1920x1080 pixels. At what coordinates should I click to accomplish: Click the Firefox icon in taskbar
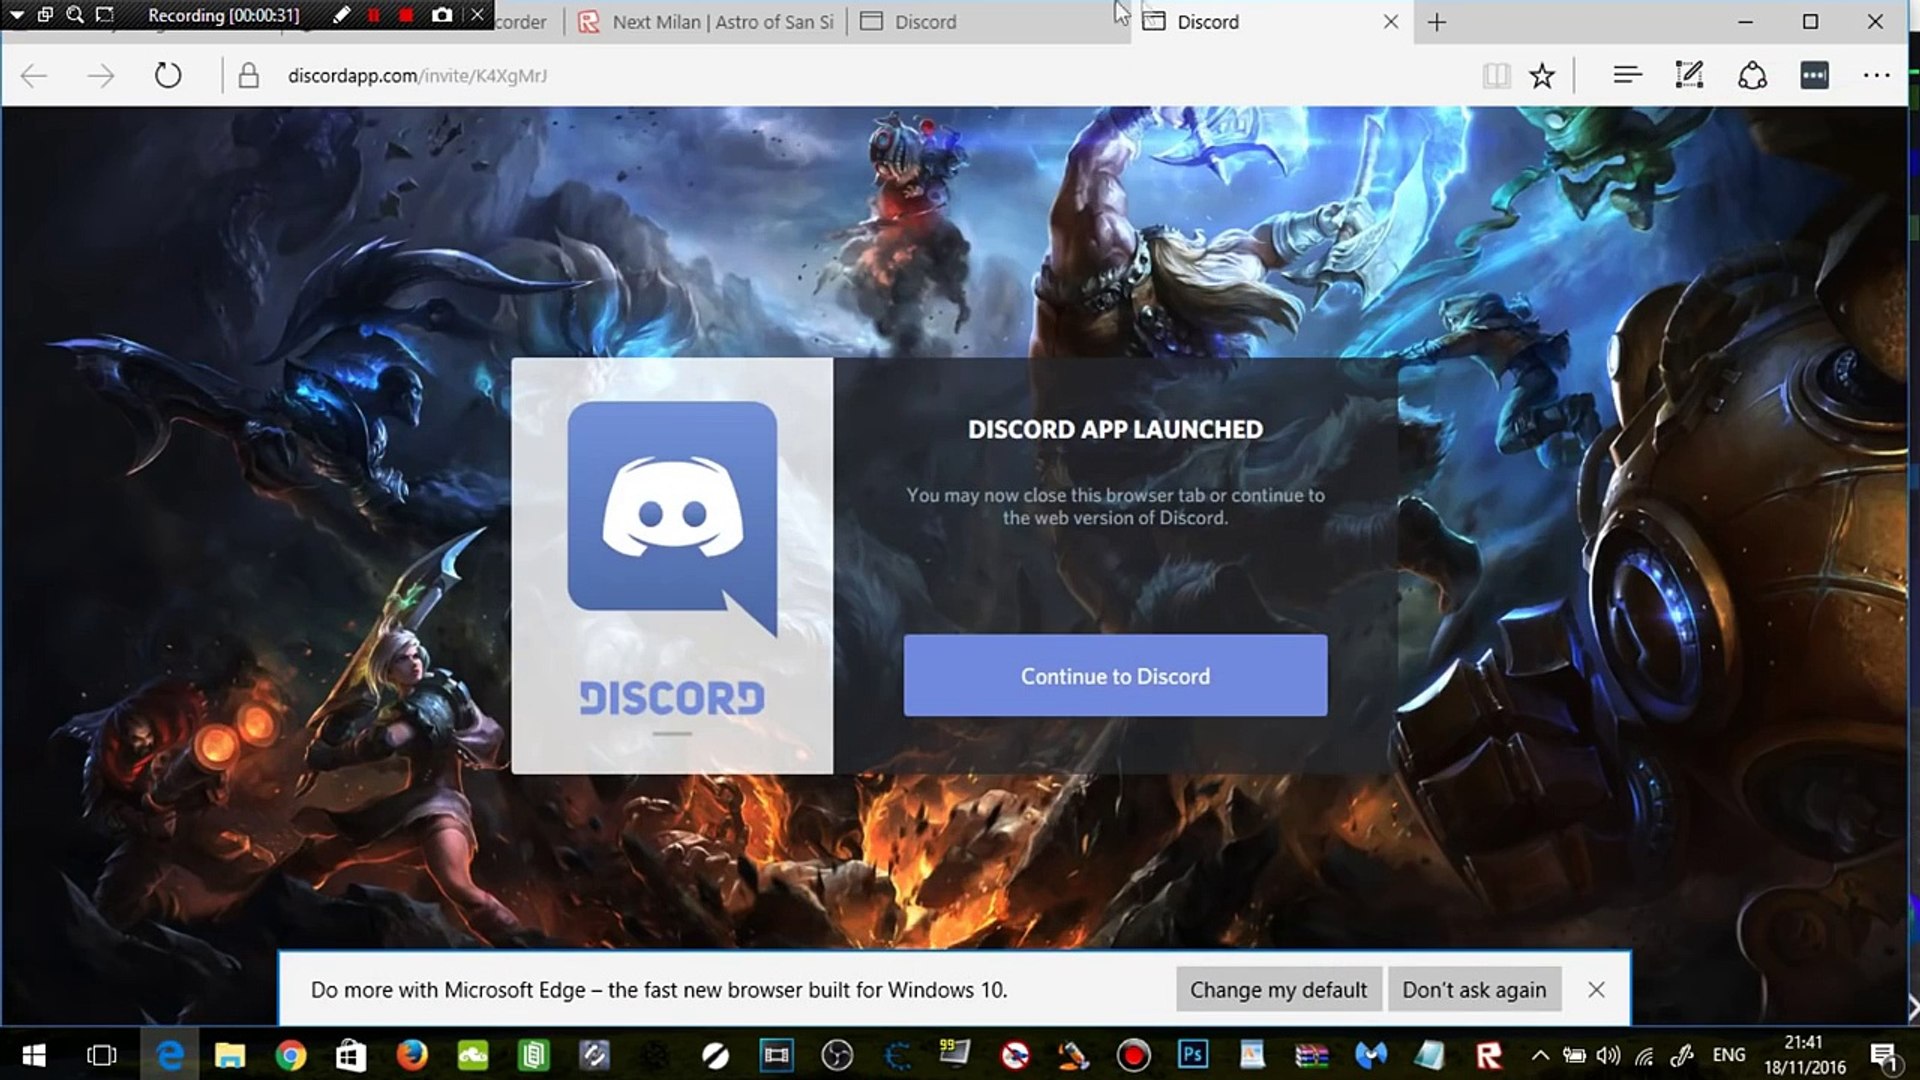[411, 1055]
